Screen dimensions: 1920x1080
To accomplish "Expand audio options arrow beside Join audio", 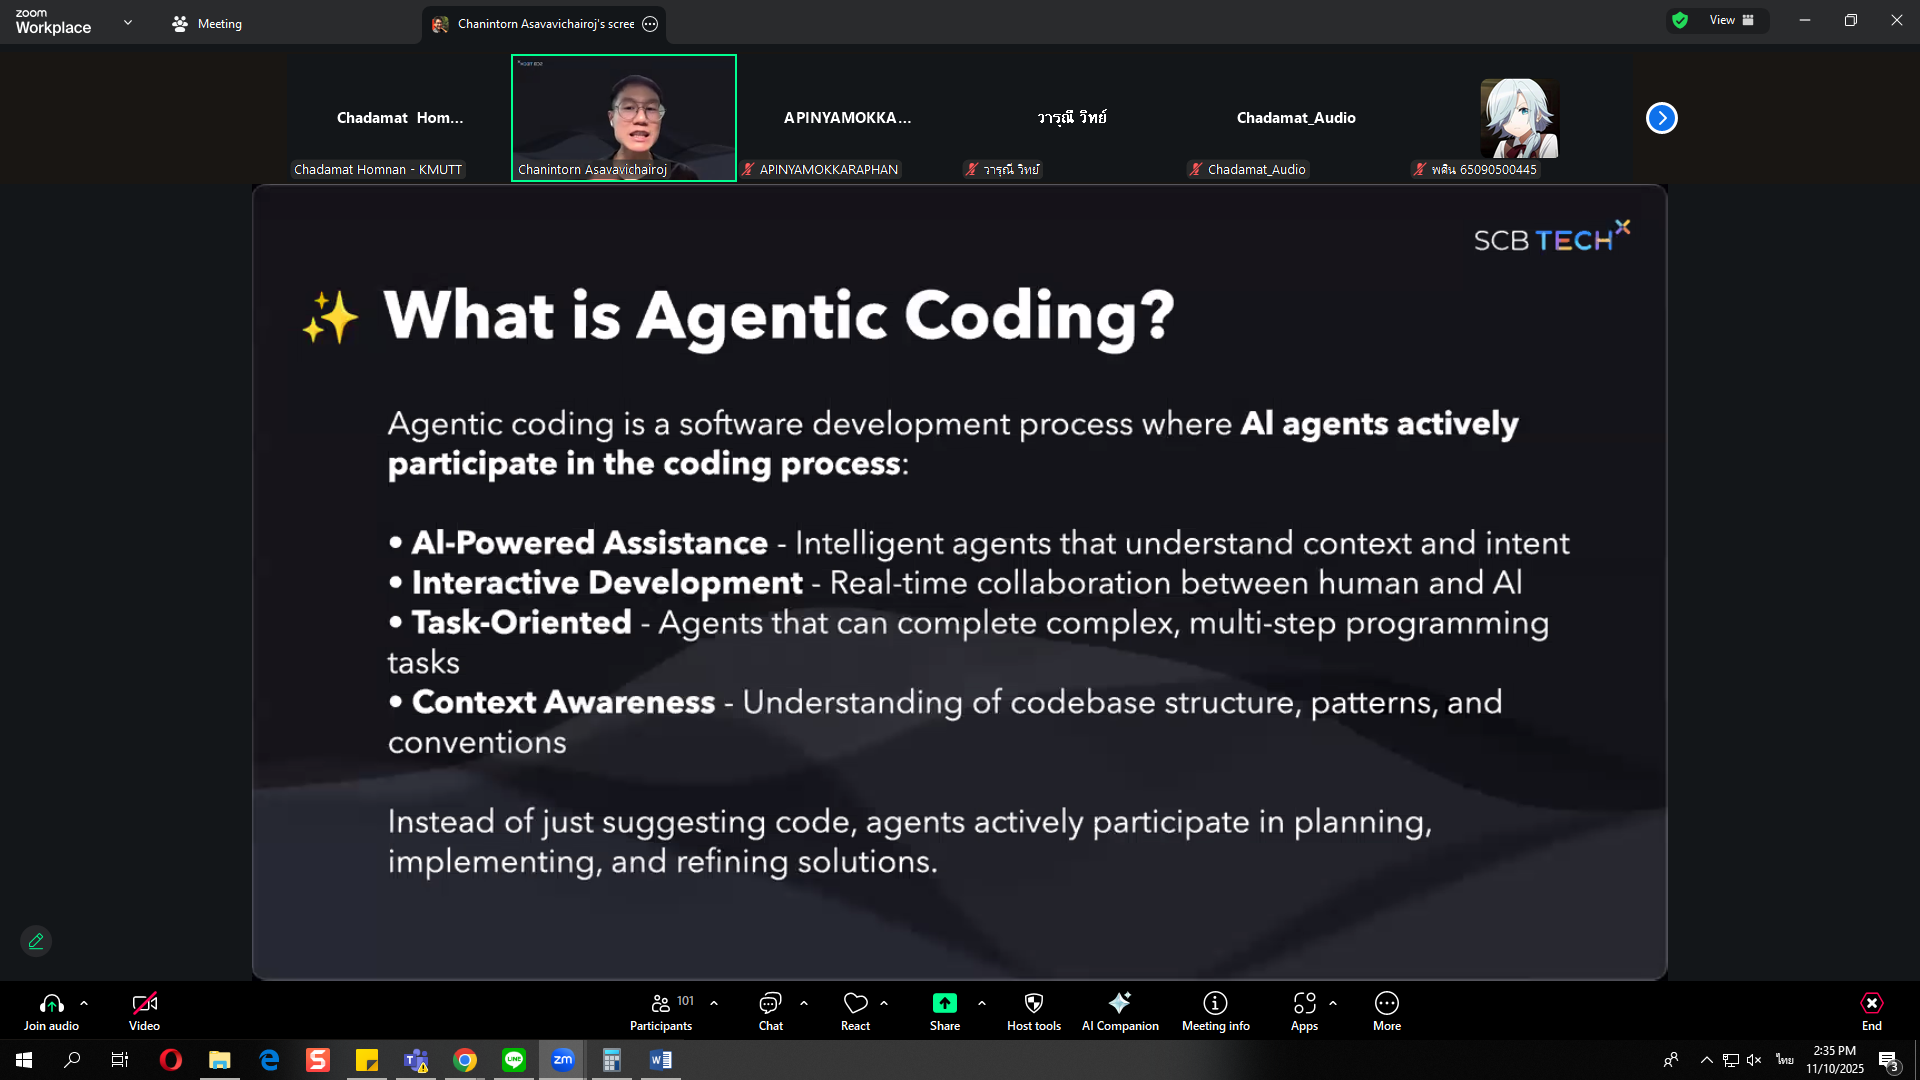I will (x=84, y=1002).
